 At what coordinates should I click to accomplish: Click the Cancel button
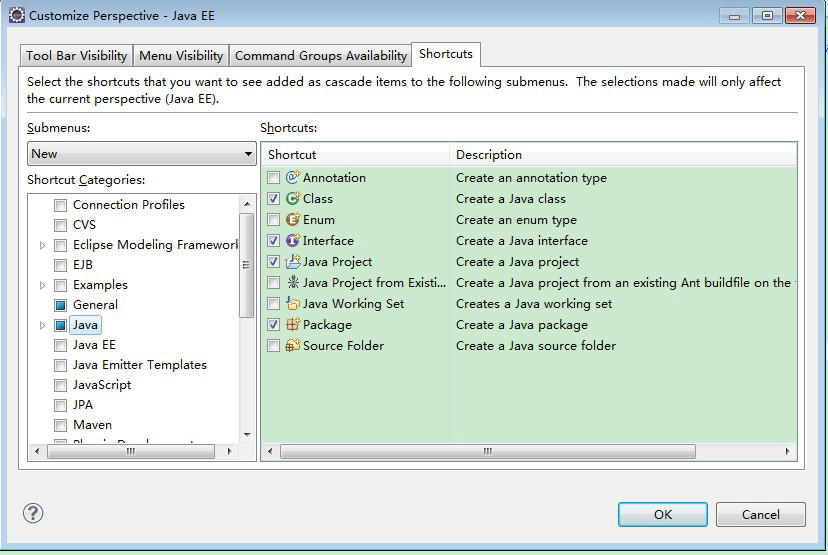[760, 514]
